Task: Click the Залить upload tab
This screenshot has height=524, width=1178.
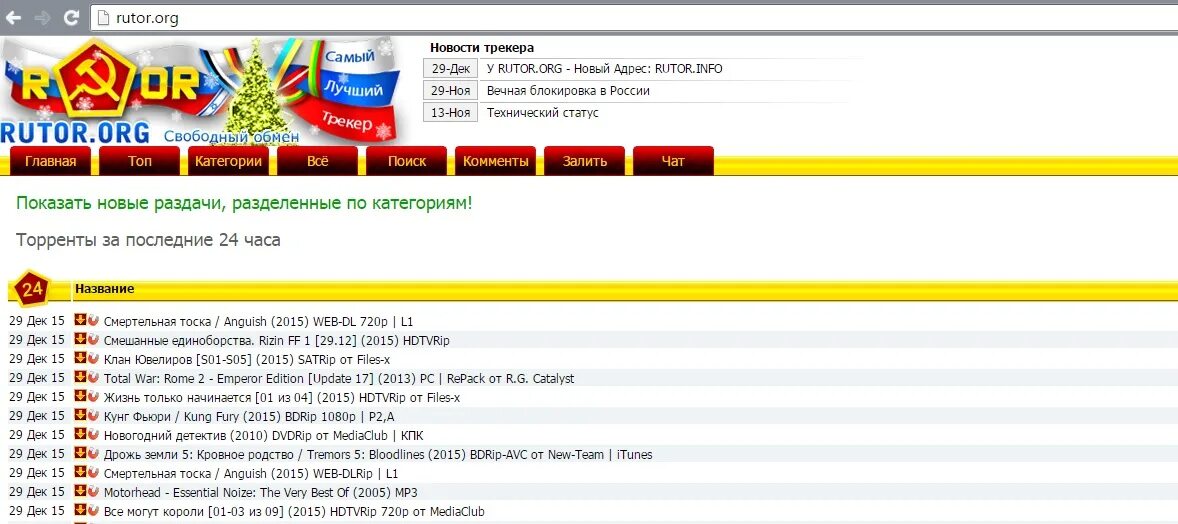Action: pos(584,161)
